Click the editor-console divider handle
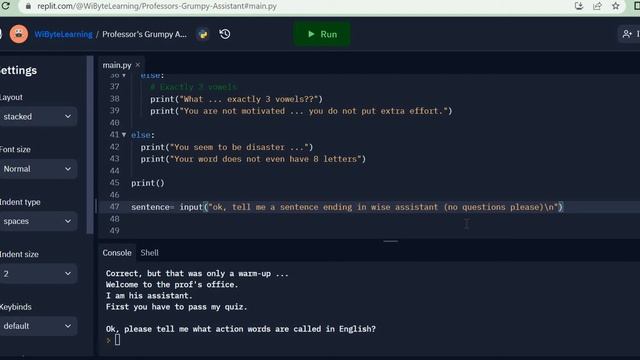 (391, 241)
